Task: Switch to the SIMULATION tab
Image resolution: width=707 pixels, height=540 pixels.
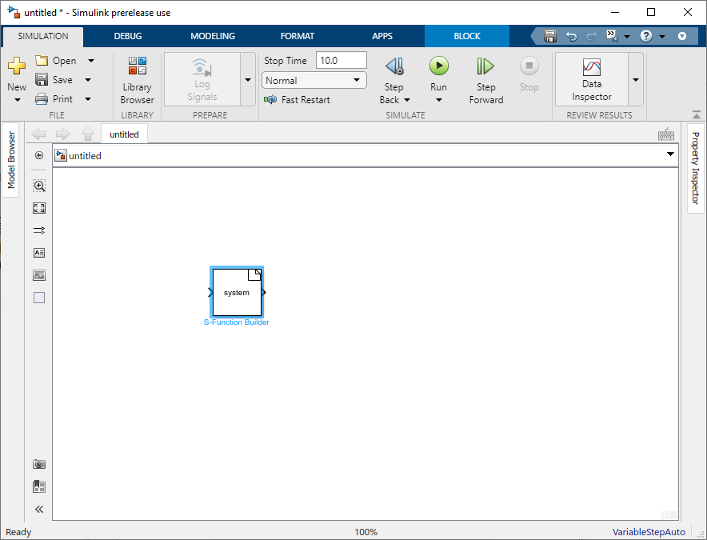Action: point(43,36)
